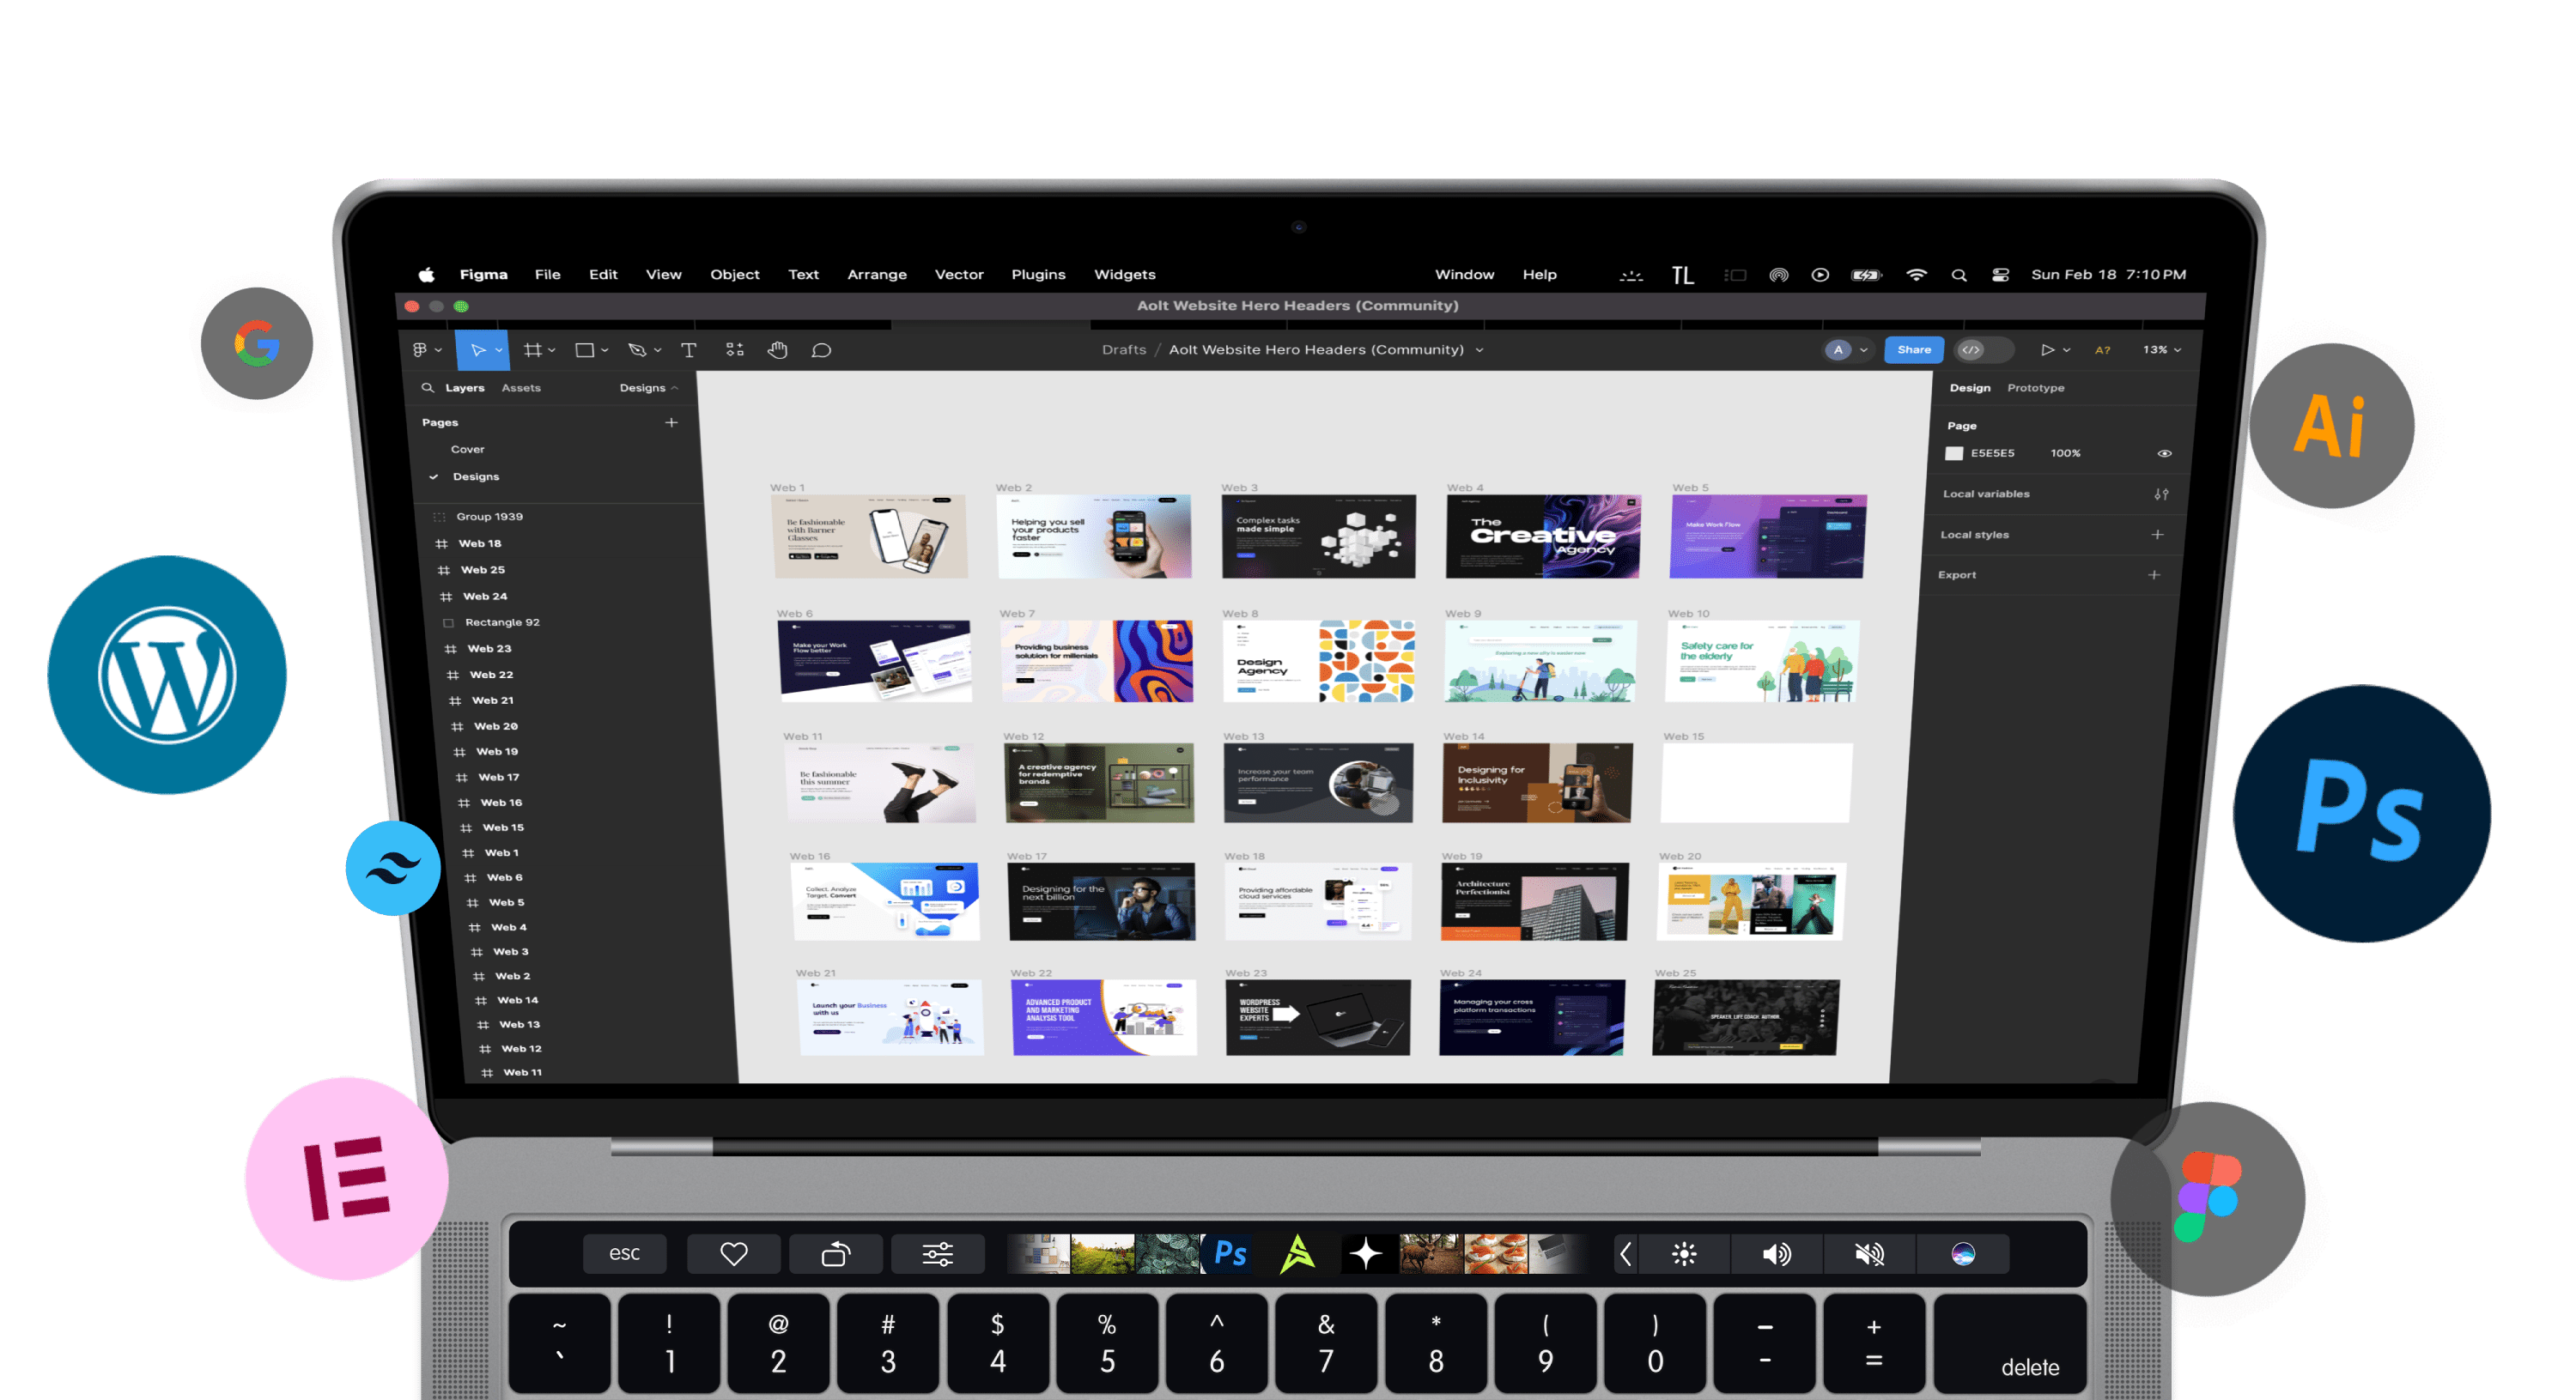The image size is (2576, 1400).
Task: Open the Window menu
Action: tap(1464, 274)
